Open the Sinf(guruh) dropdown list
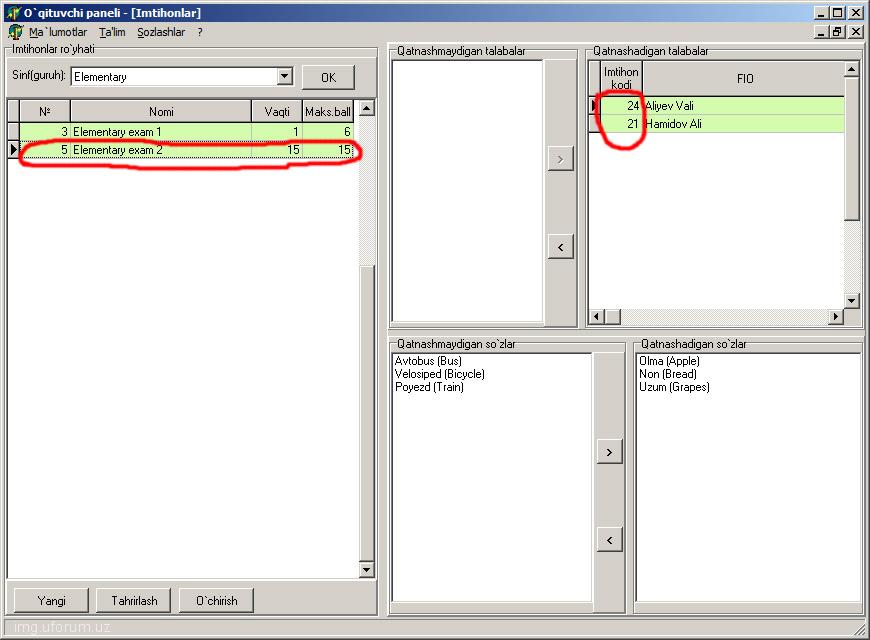 click(284, 77)
